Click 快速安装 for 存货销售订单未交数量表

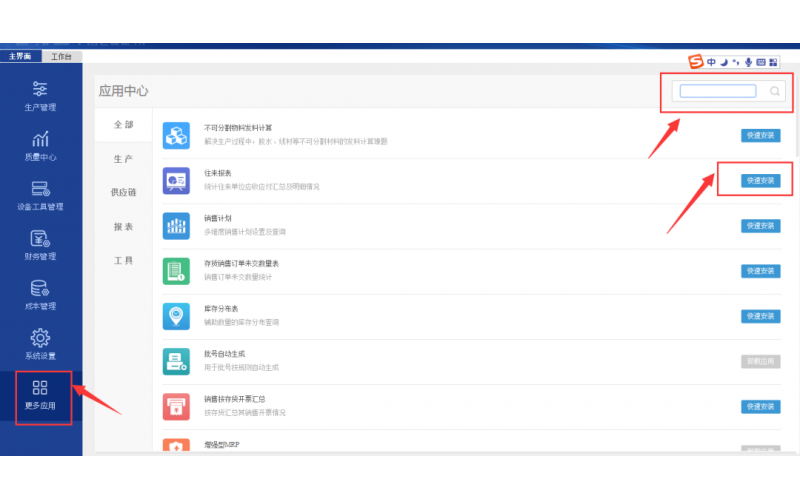760,271
